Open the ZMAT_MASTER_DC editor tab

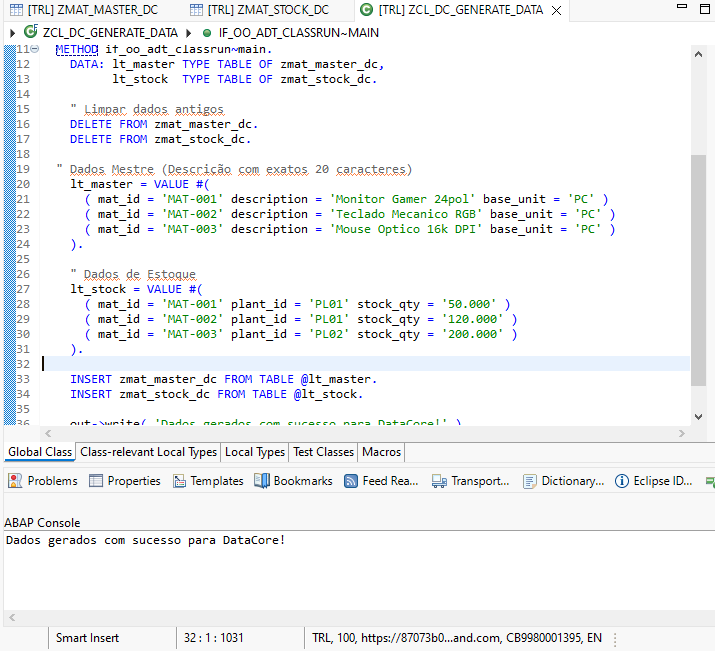pos(92,10)
